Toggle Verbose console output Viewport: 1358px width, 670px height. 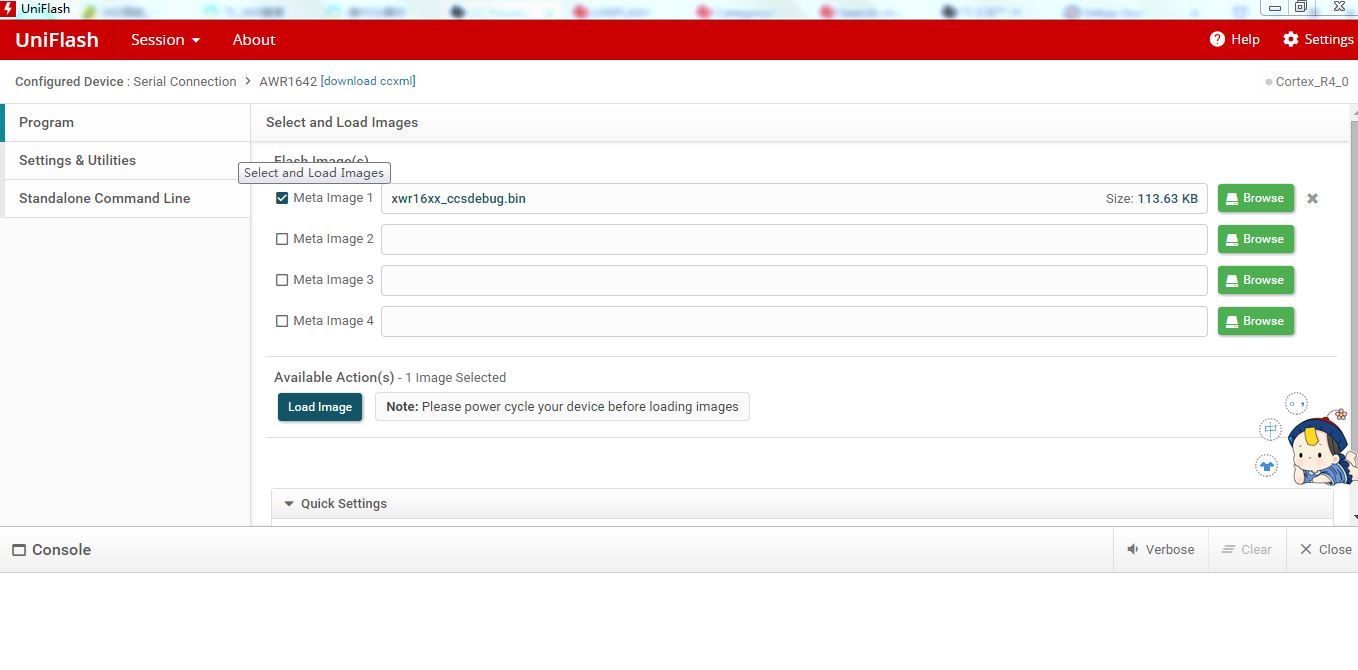pyautogui.click(x=1161, y=549)
